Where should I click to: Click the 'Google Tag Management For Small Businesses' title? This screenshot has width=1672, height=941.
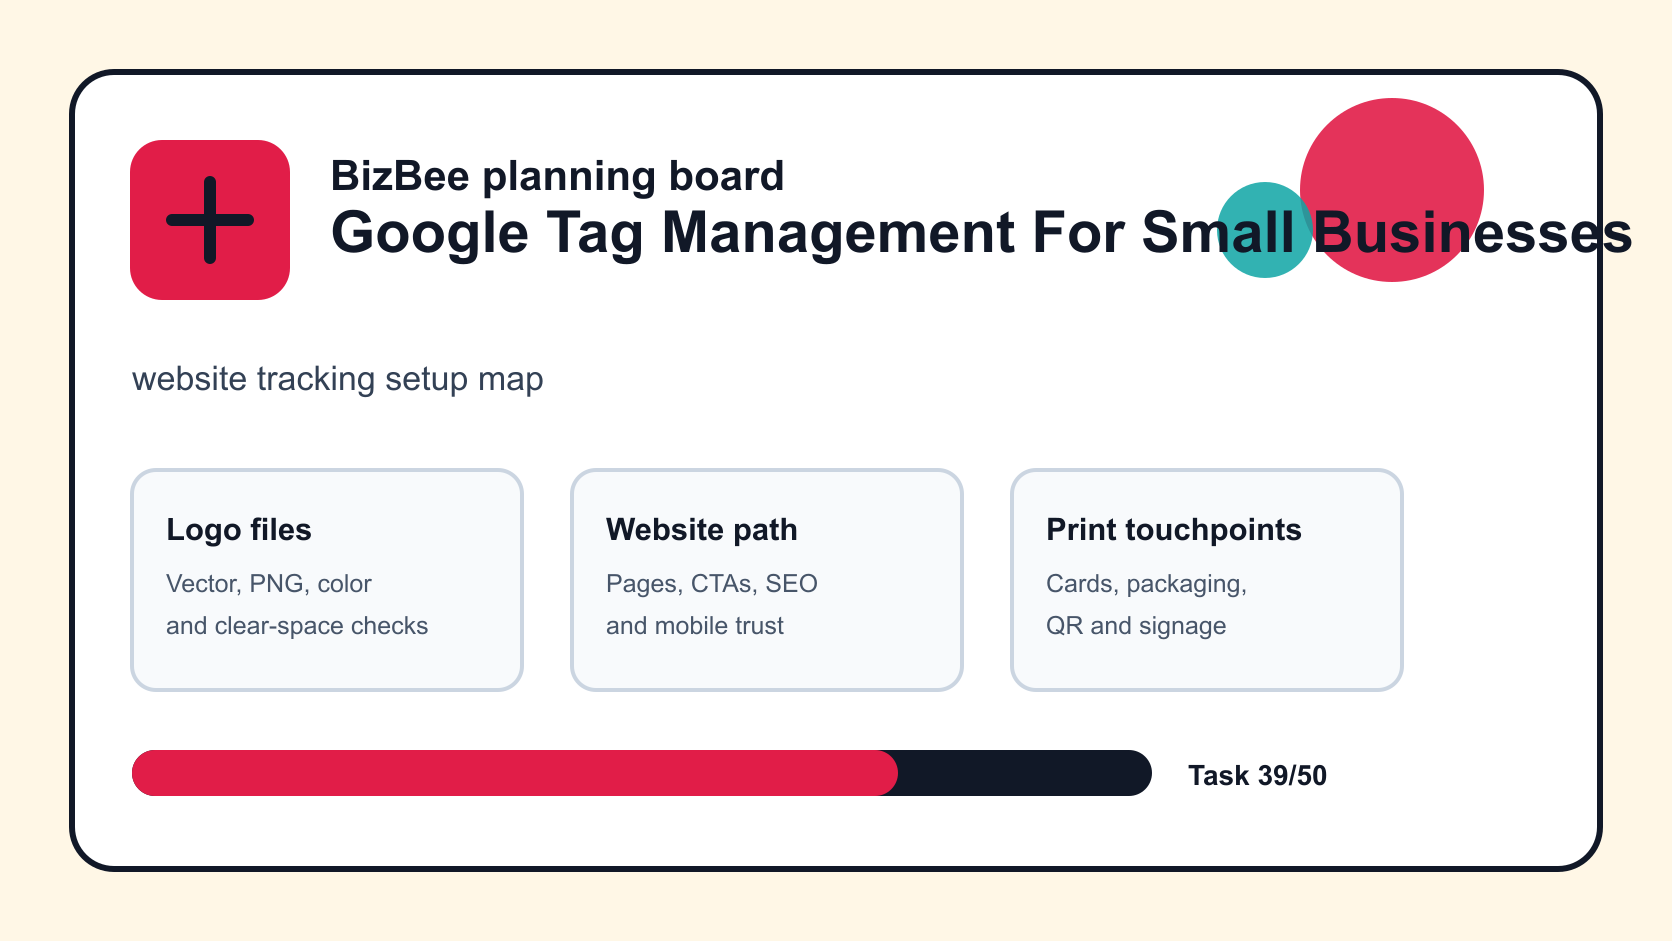(x=981, y=233)
